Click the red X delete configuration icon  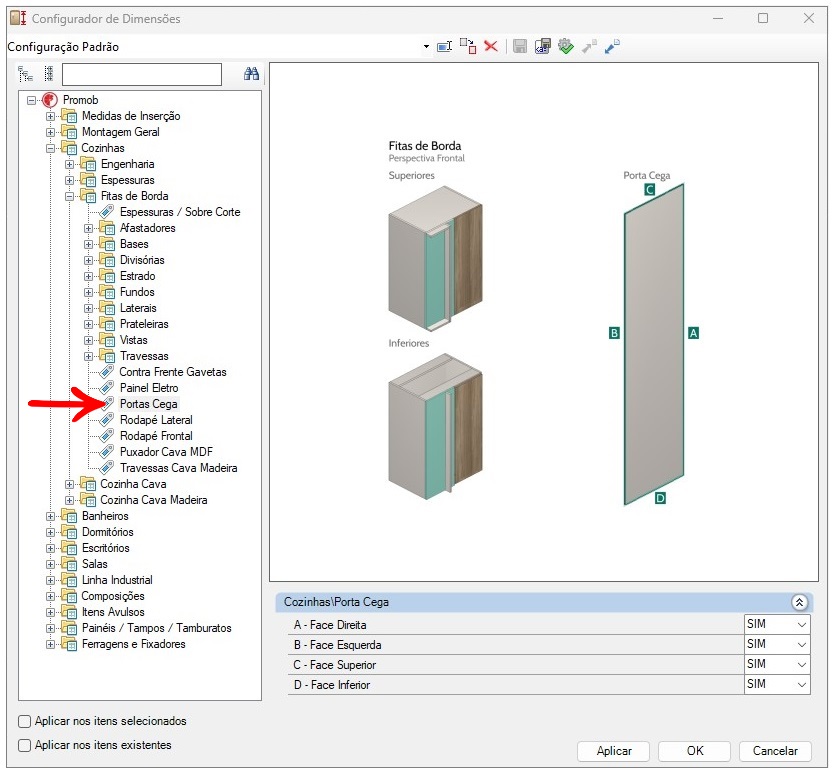tap(491, 47)
